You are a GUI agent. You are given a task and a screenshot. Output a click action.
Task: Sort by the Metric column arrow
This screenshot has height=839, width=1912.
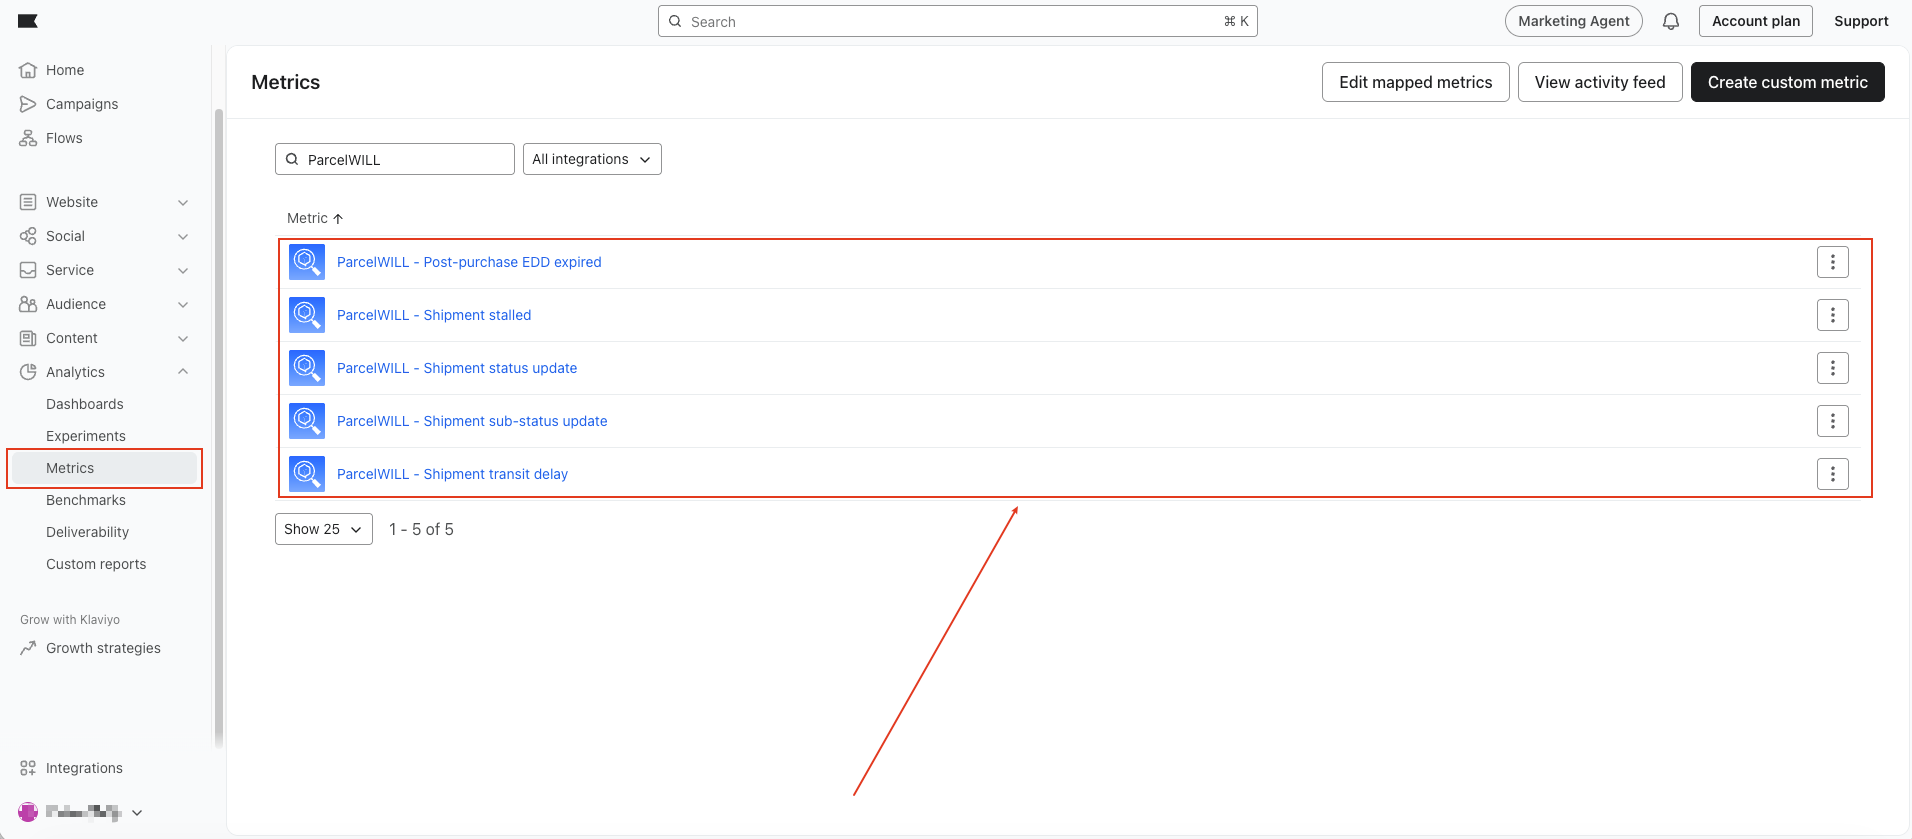click(x=338, y=218)
